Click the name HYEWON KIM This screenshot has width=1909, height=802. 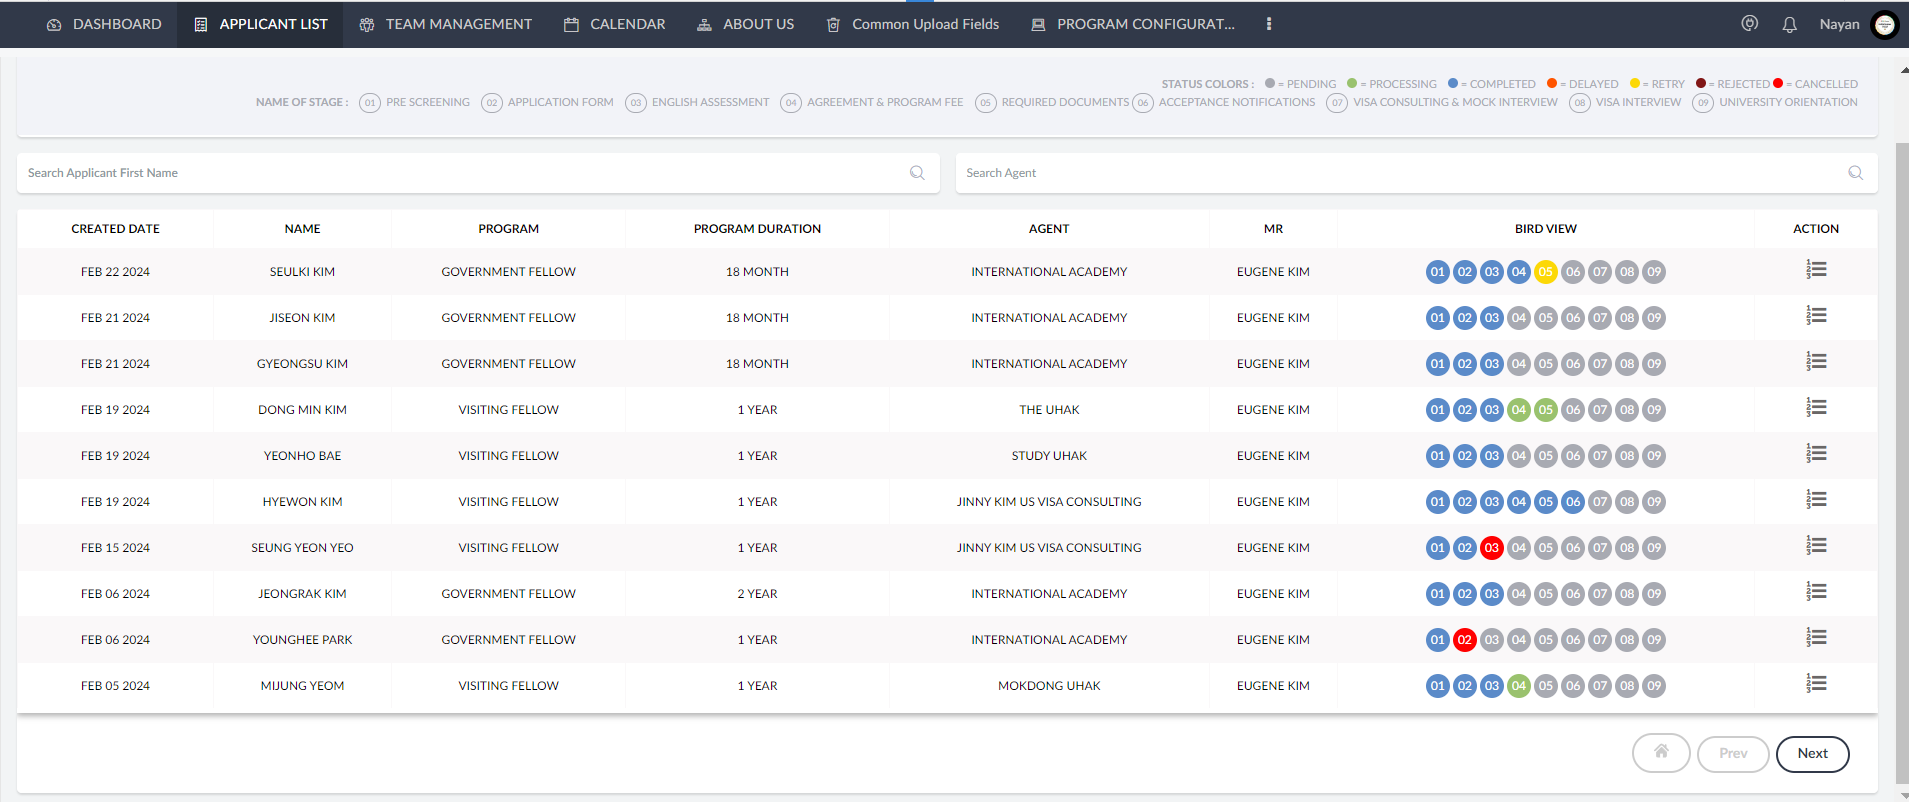(302, 502)
